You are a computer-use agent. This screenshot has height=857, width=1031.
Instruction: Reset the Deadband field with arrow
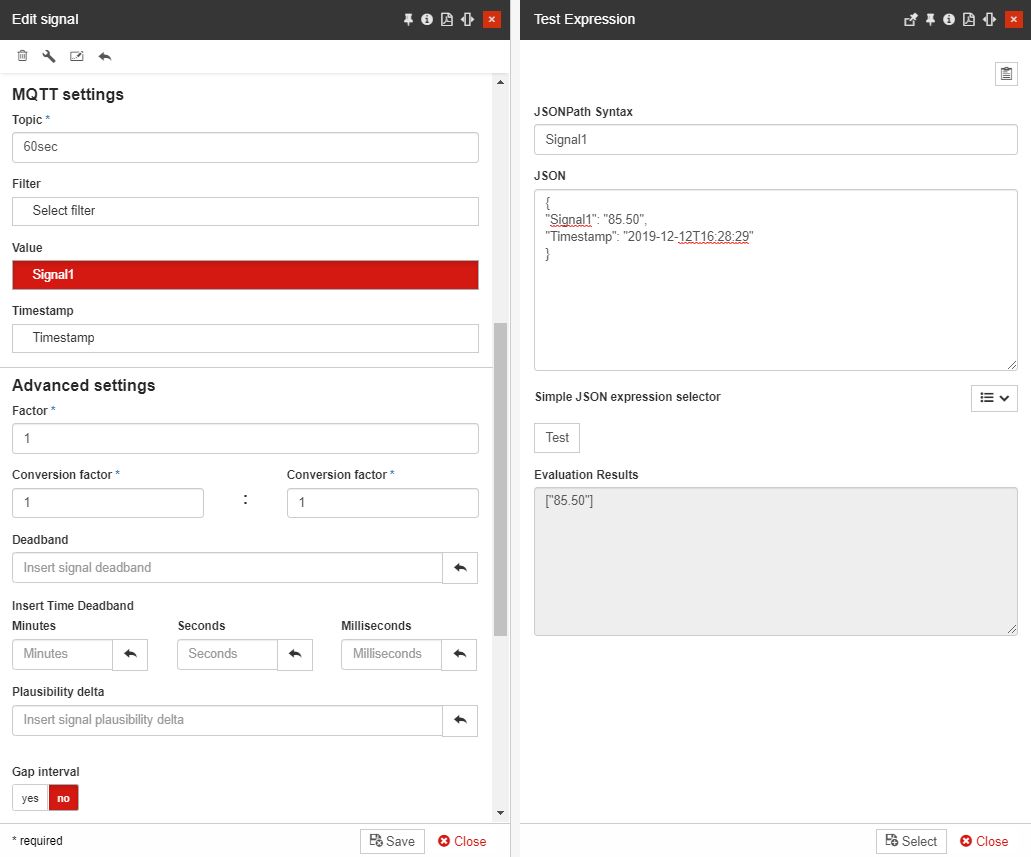pyautogui.click(x=460, y=568)
